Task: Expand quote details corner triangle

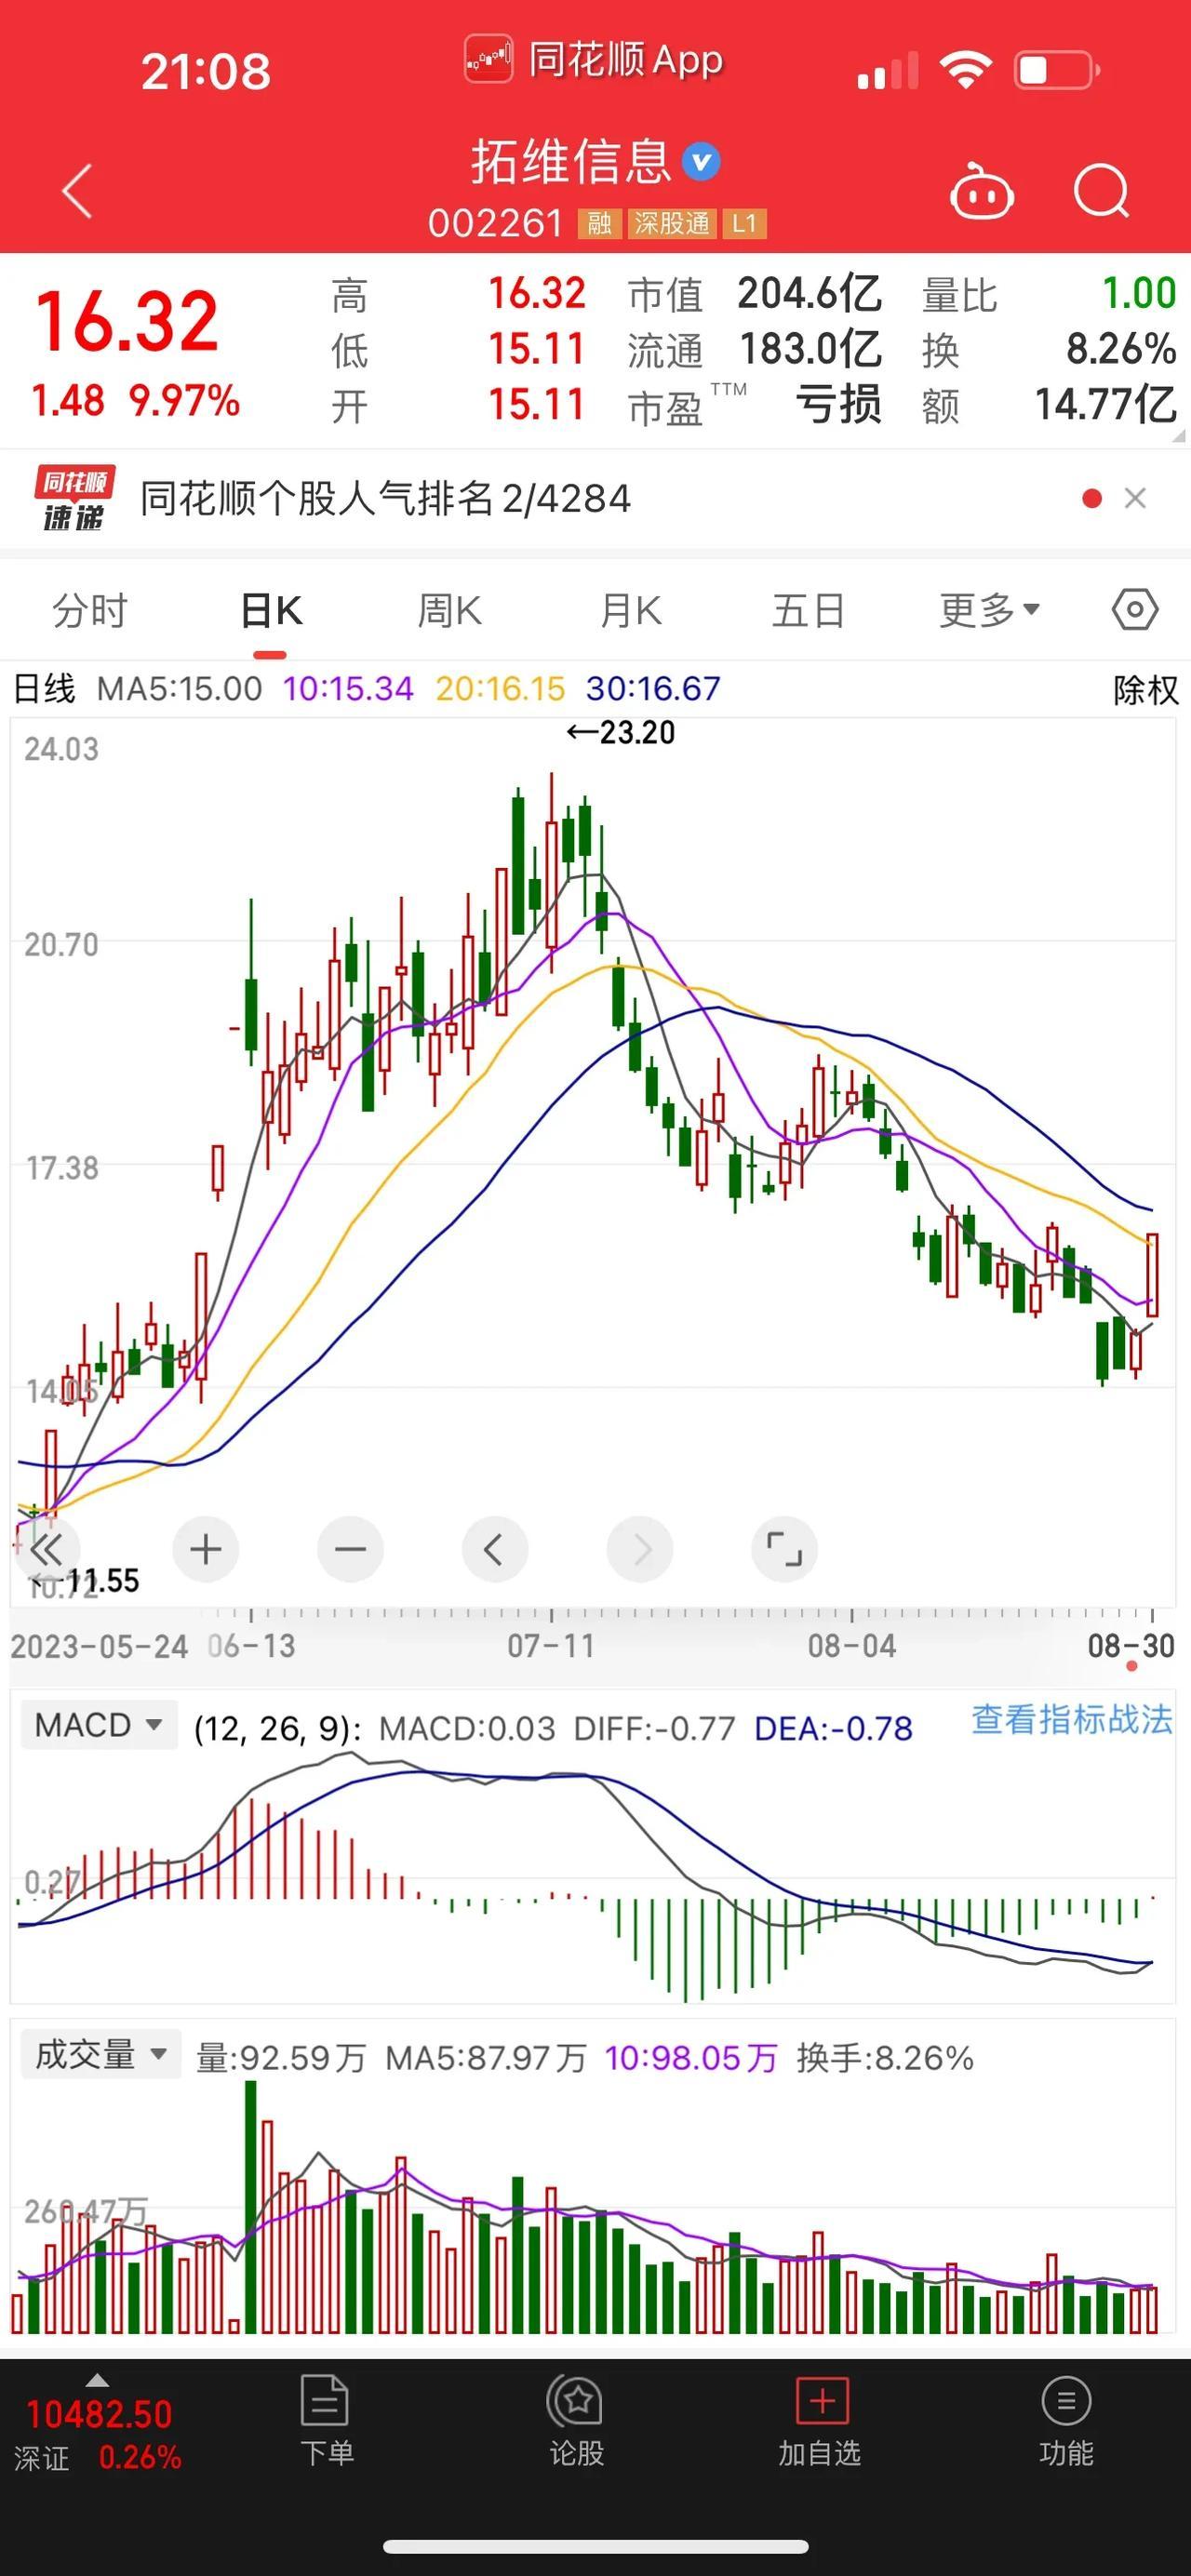Action: pyautogui.click(x=1177, y=435)
